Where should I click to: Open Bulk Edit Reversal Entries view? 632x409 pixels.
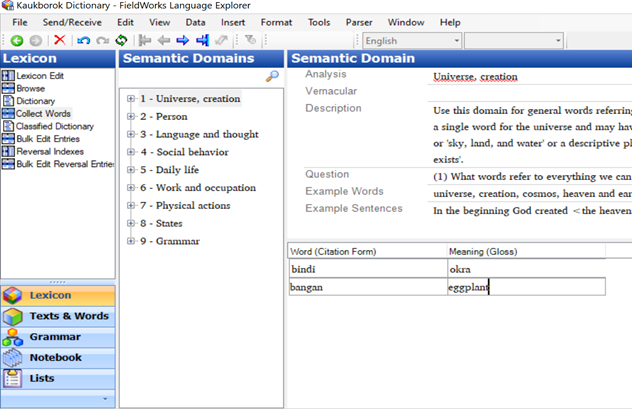click(58, 164)
